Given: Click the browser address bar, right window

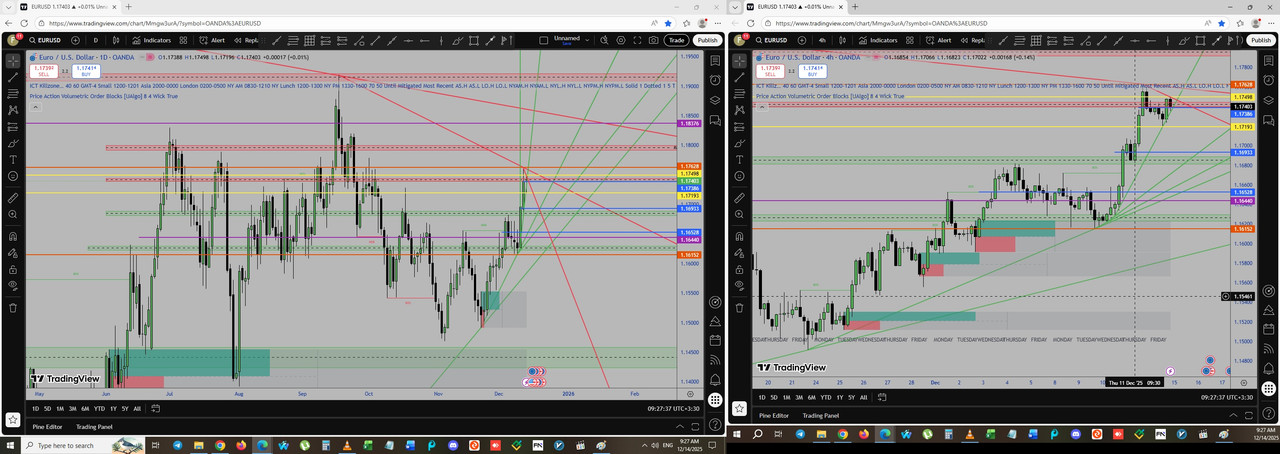Looking at the screenshot, I should 995,23.
